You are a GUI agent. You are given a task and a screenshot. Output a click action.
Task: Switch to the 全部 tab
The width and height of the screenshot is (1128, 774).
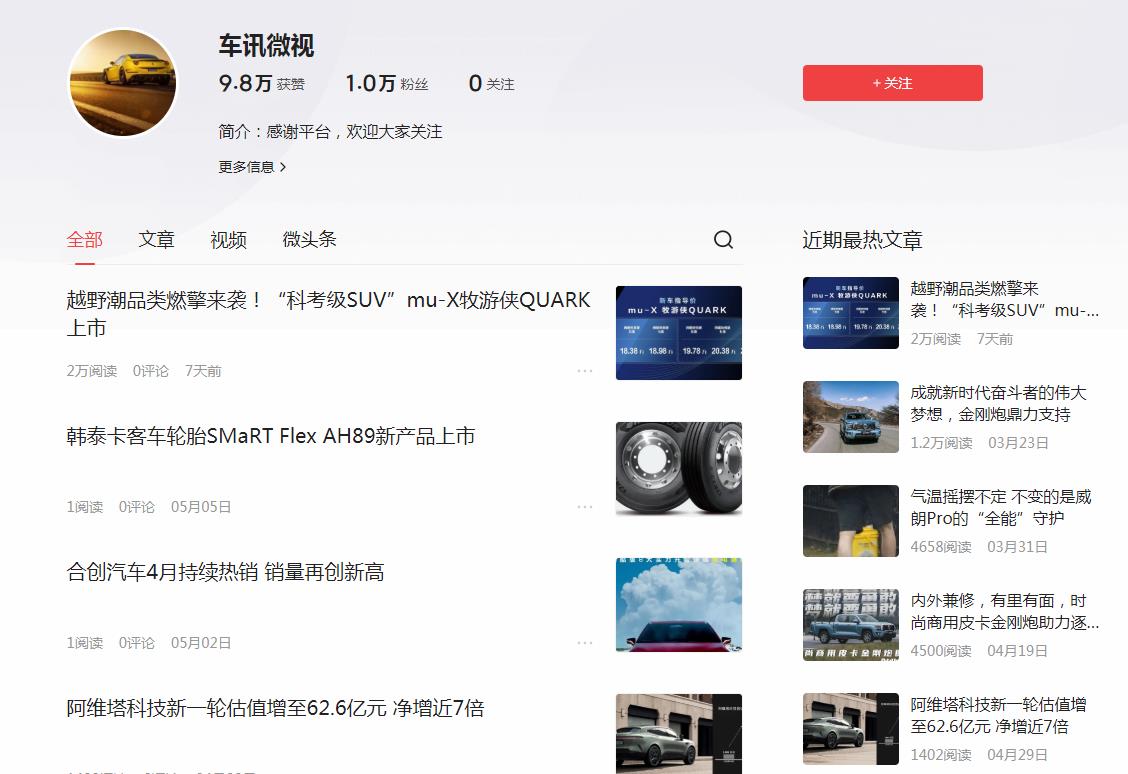coord(84,240)
